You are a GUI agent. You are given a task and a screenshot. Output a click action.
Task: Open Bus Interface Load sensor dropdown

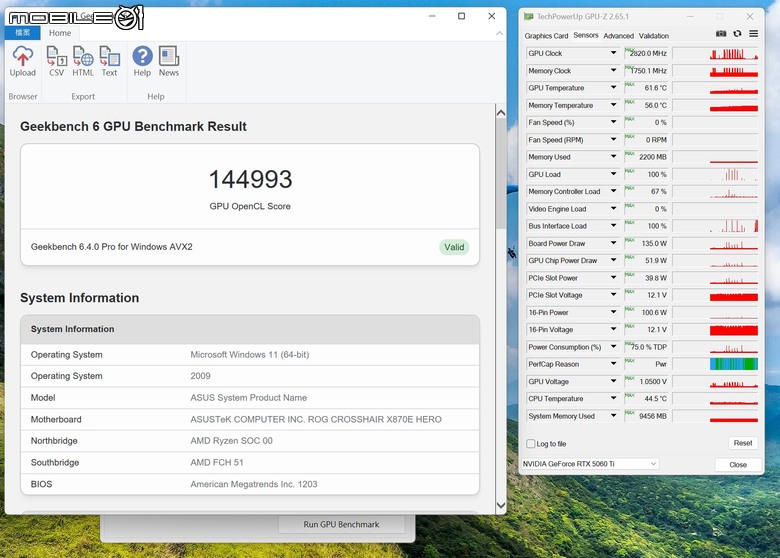tap(613, 226)
